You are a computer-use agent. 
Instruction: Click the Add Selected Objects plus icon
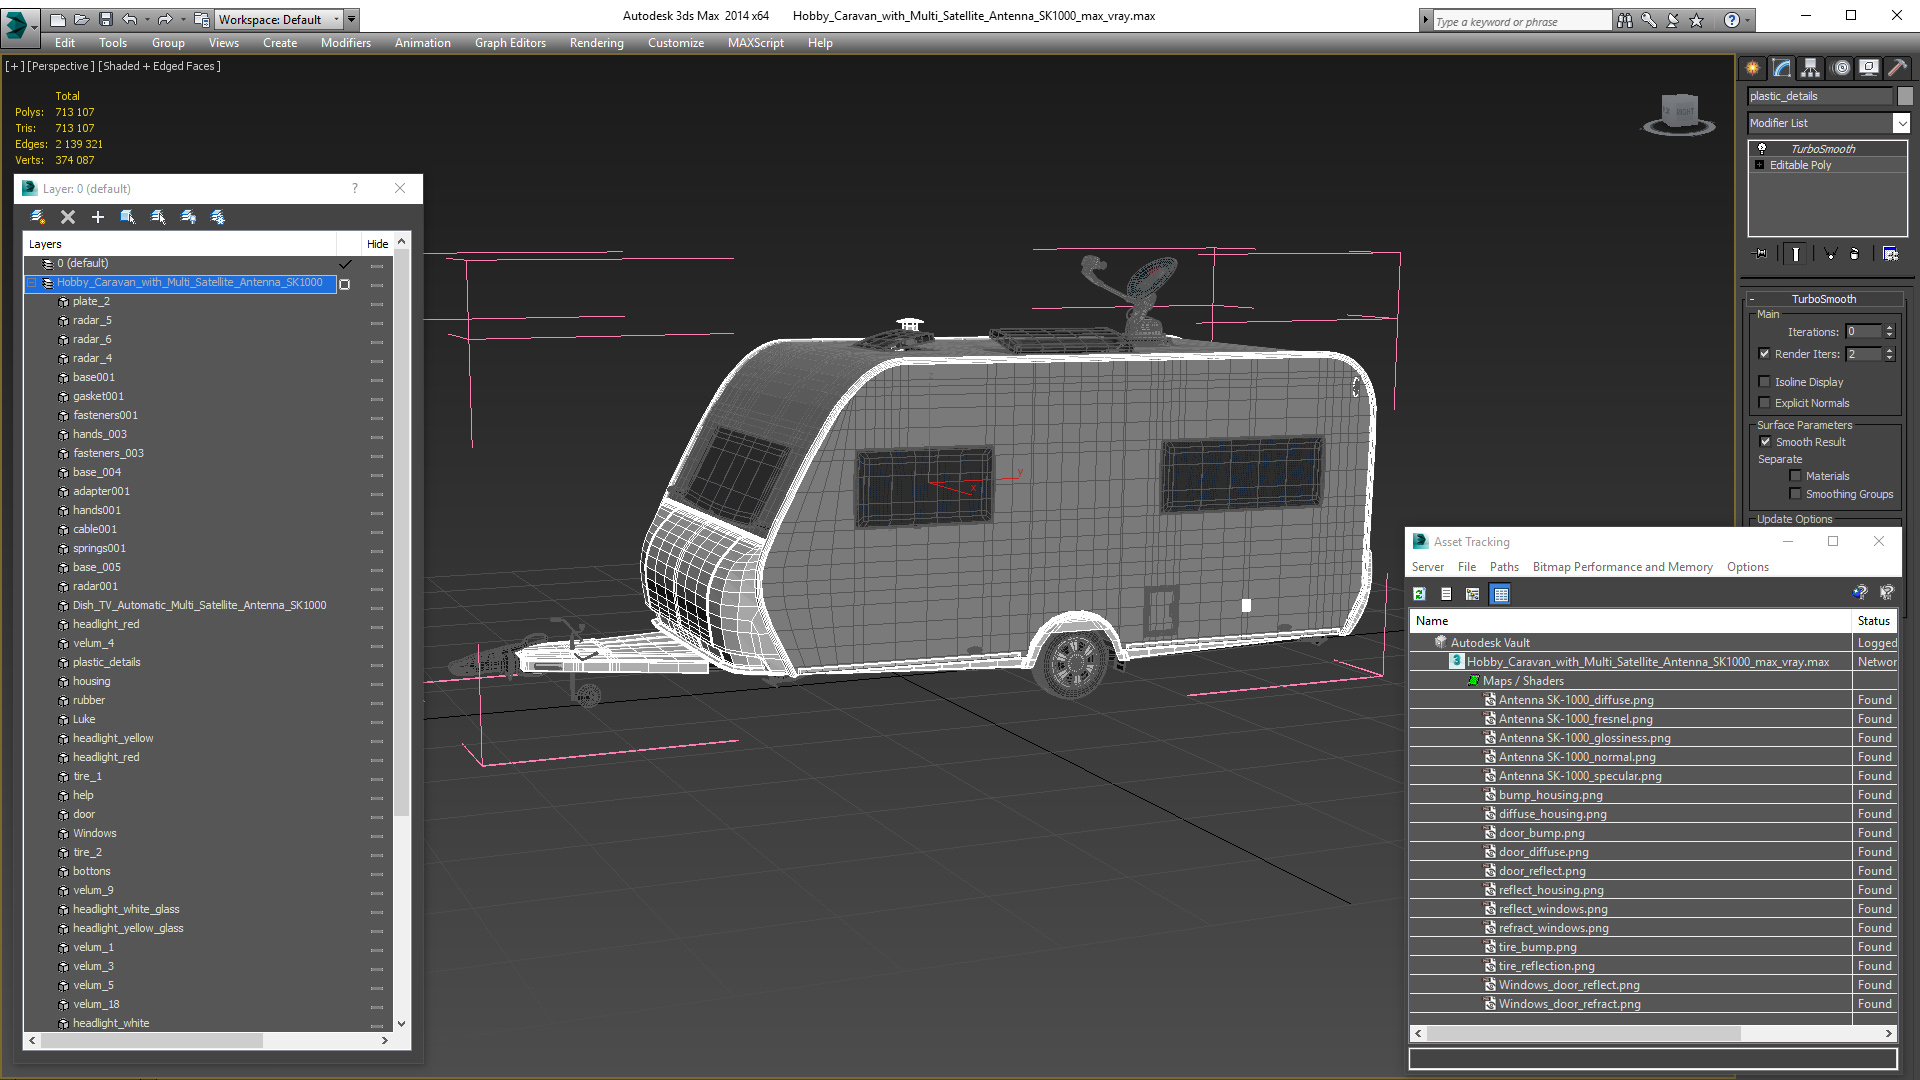[x=98, y=217]
